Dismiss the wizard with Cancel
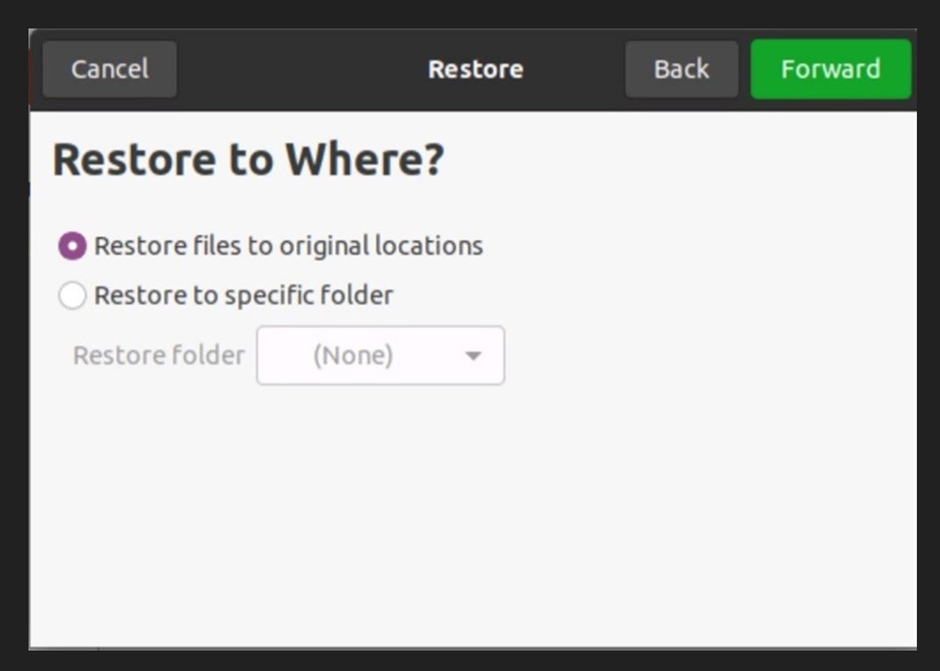 [109, 69]
